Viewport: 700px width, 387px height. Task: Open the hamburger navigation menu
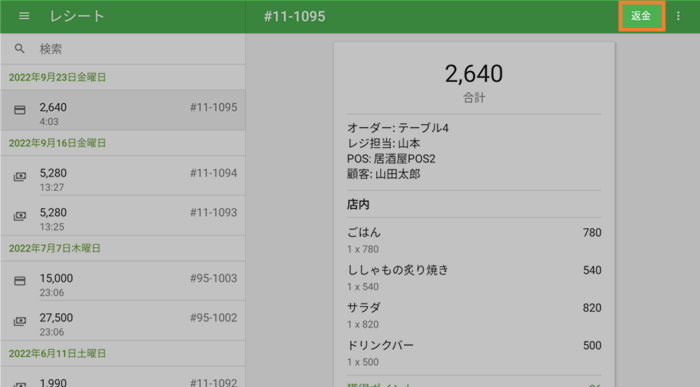[24, 16]
